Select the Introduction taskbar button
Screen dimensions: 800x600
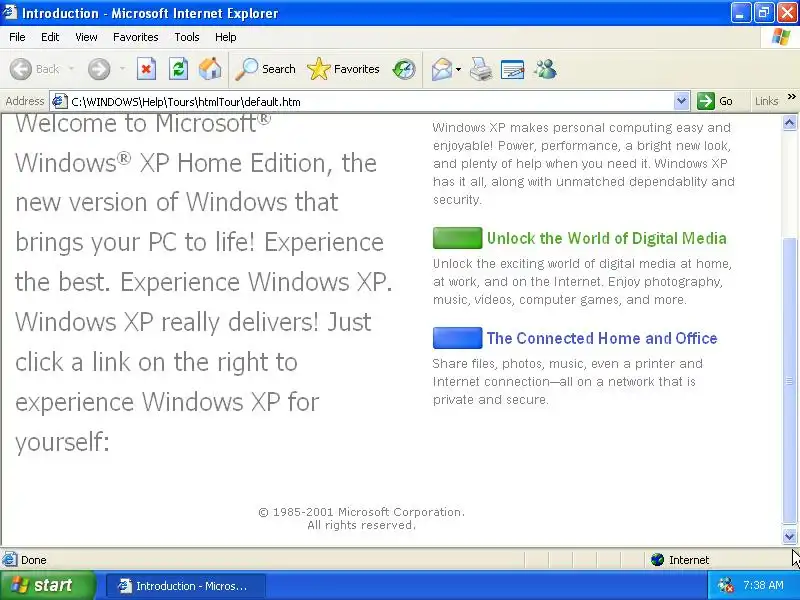[x=186, y=586]
